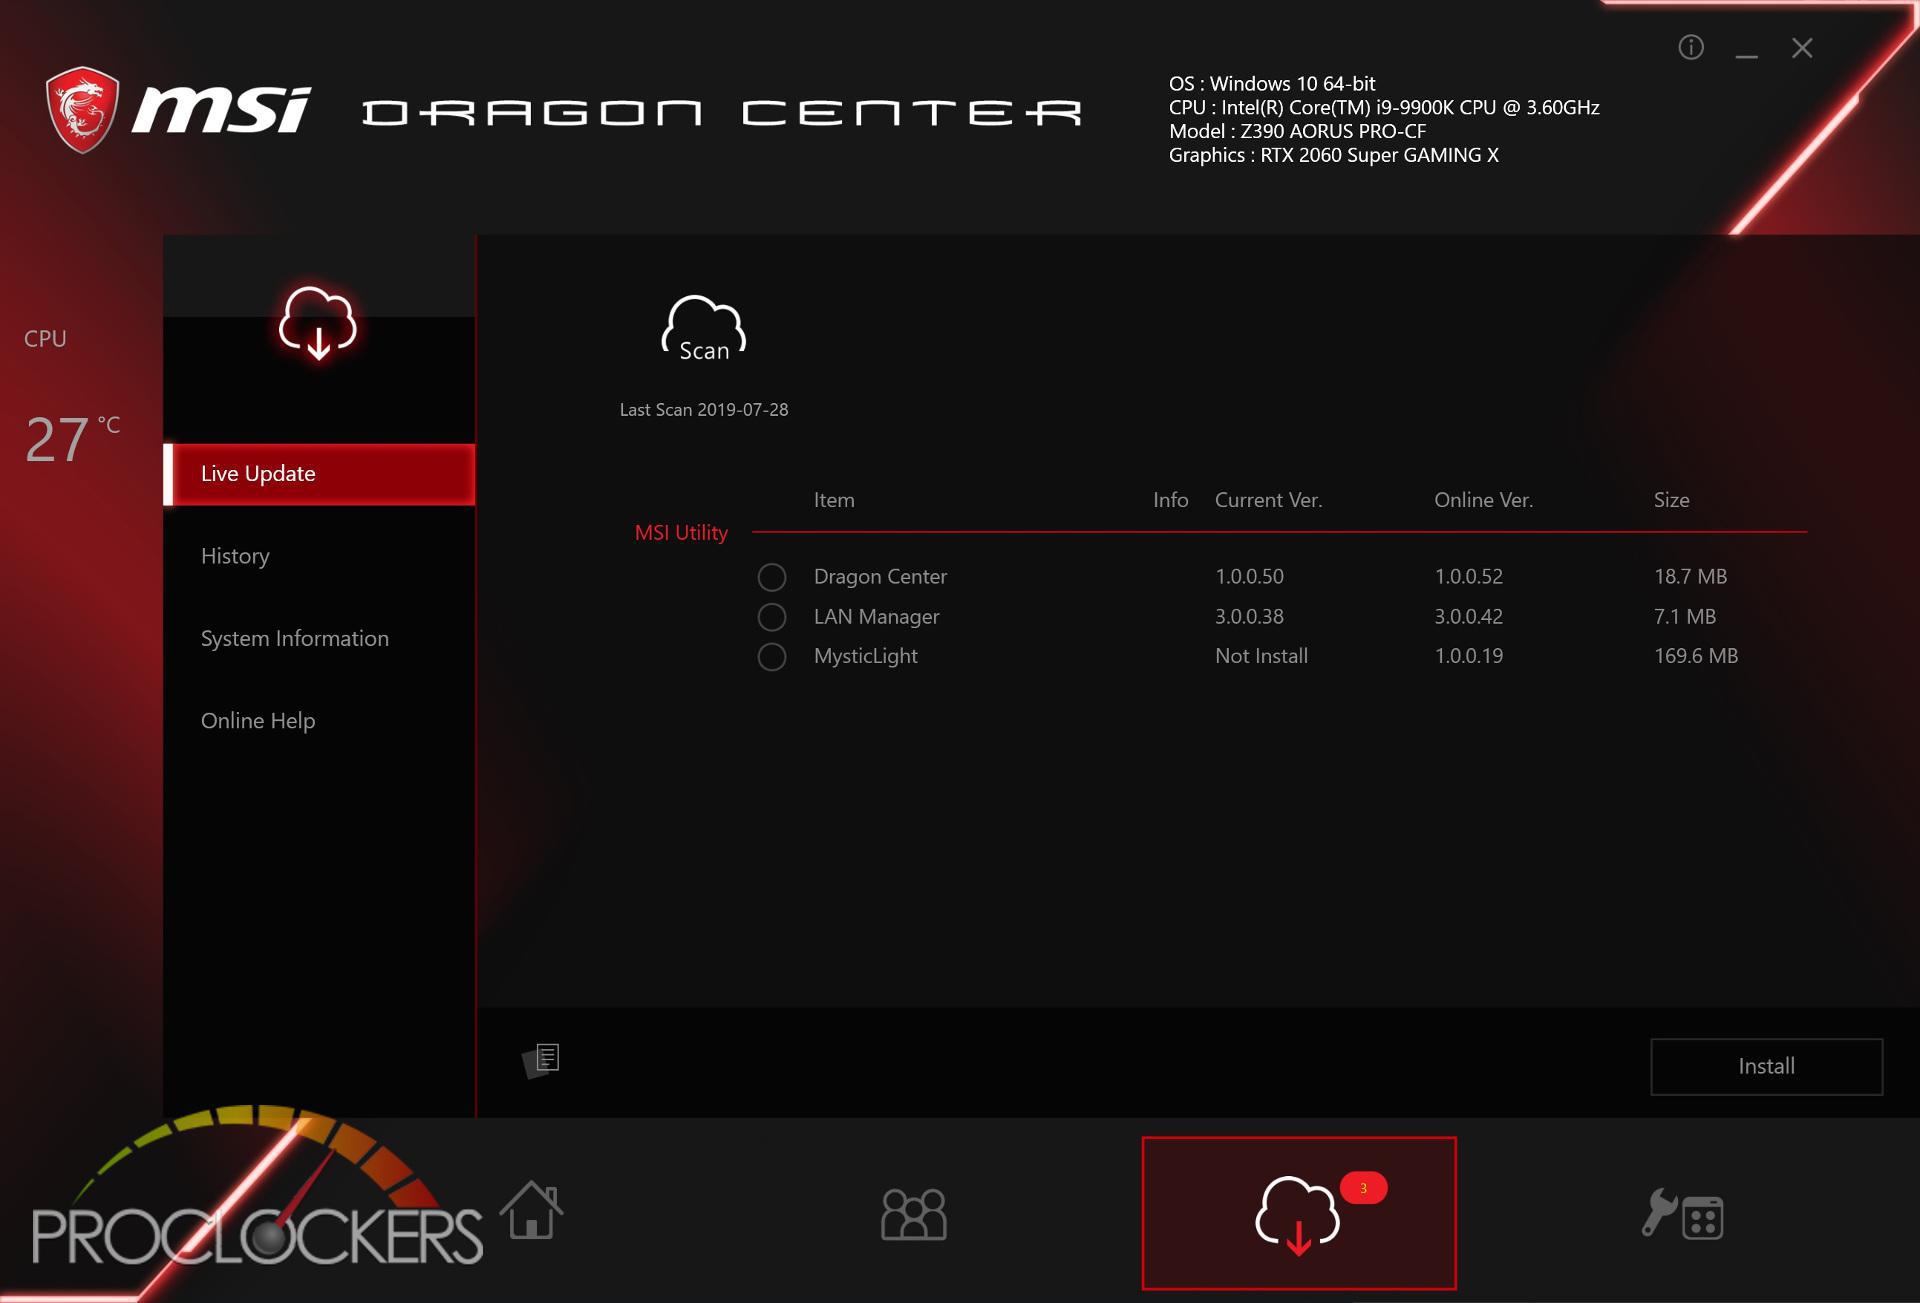The width and height of the screenshot is (1920, 1303).
Task: Click the CPU label in left panel
Action: [x=45, y=339]
